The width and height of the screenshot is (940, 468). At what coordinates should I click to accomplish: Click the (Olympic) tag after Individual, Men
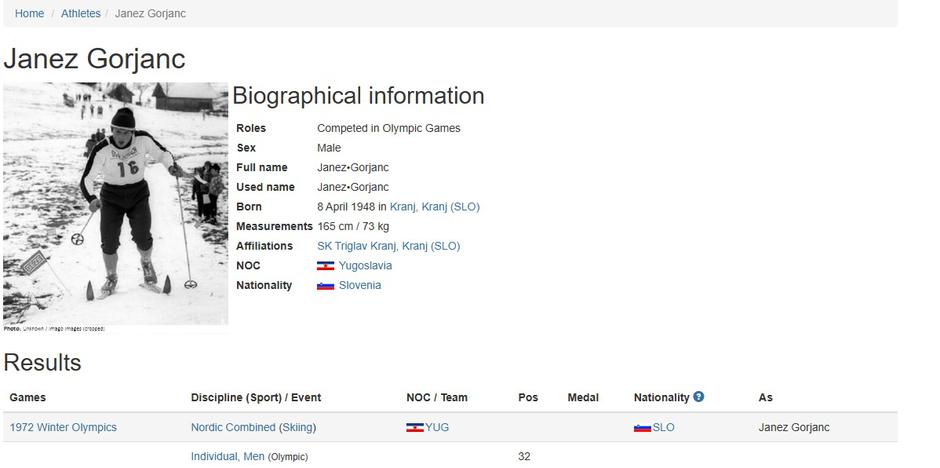pyautogui.click(x=288, y=457)
